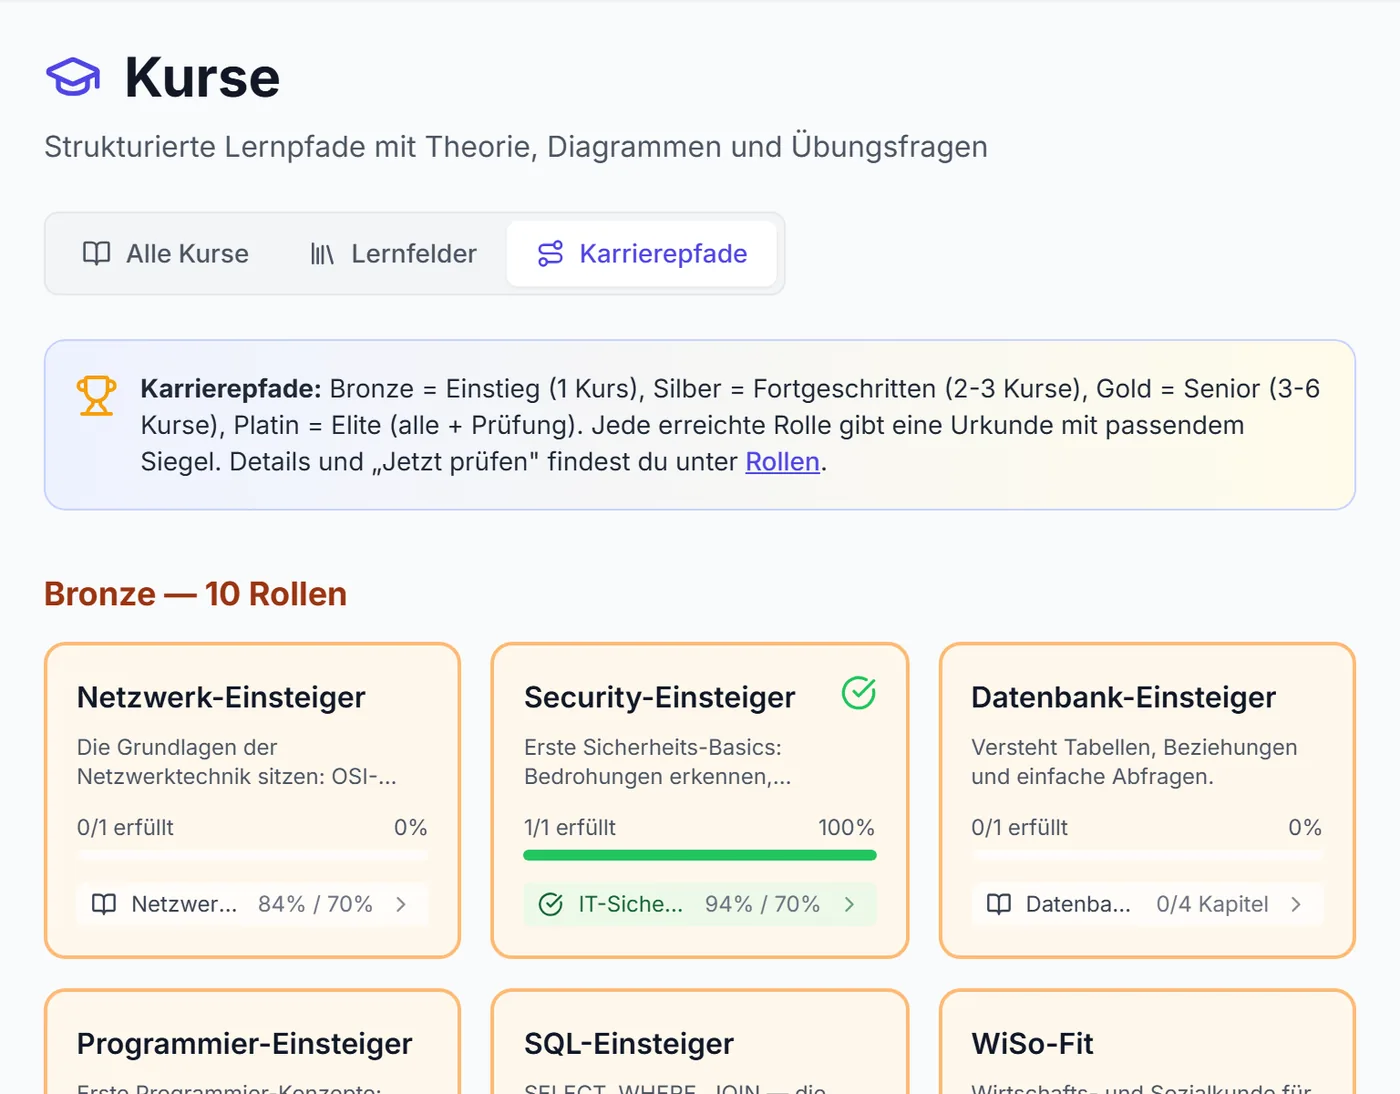Open the Netzwer... 84% / 70% course row
This screenshot has height=1094, width=1400.
252,904
